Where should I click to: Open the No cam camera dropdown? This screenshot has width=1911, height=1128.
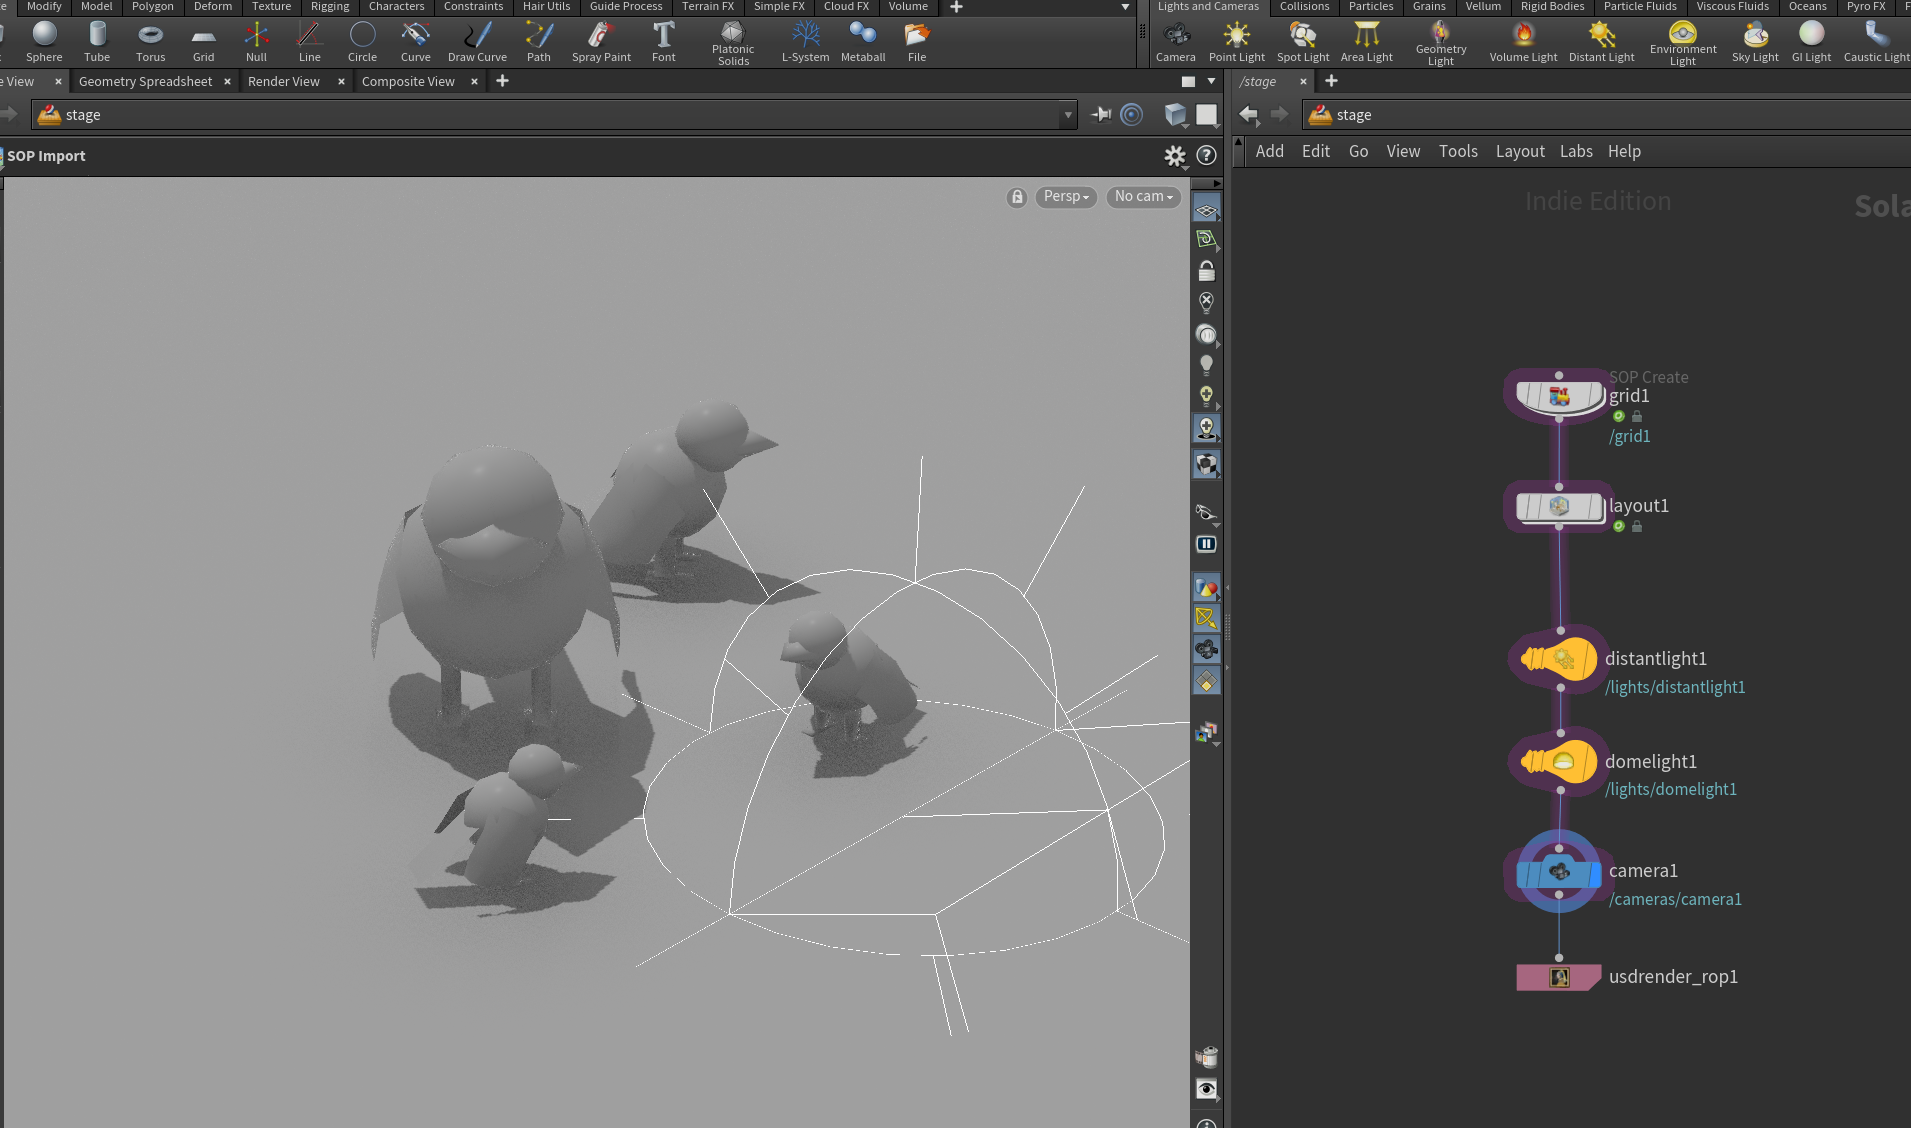tap(1143, 197)
